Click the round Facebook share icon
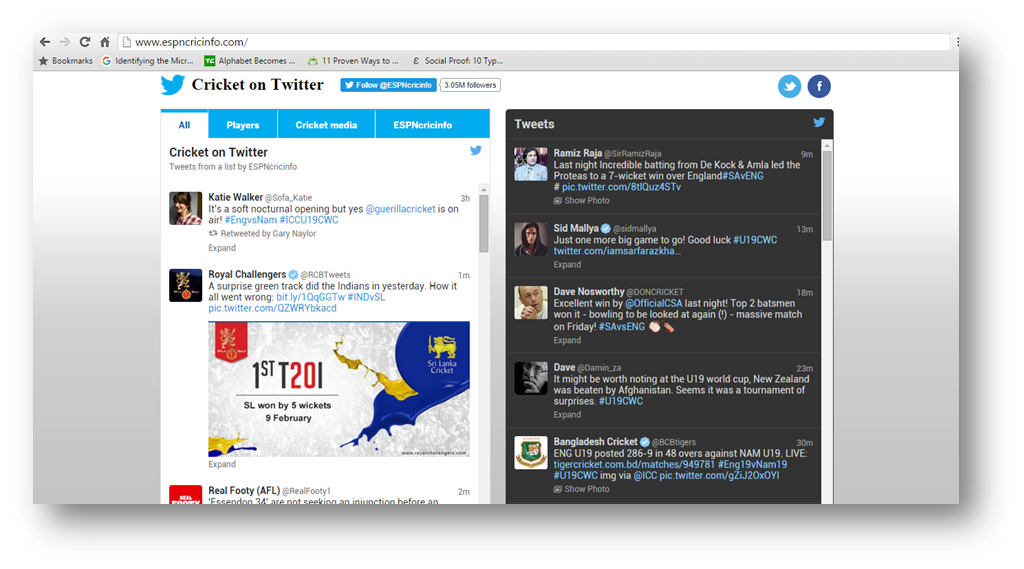 pyautogui.click(x=819, y=86)
